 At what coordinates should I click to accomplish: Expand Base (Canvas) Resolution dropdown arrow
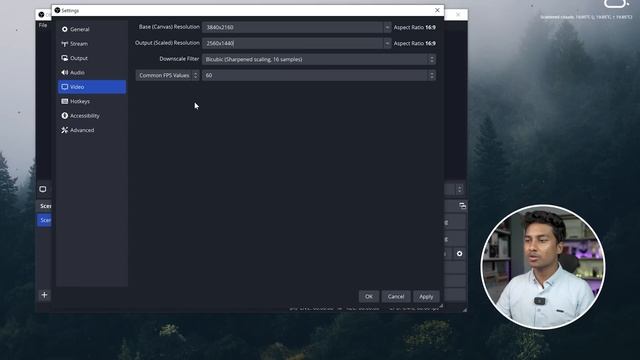tap(387, 27)
